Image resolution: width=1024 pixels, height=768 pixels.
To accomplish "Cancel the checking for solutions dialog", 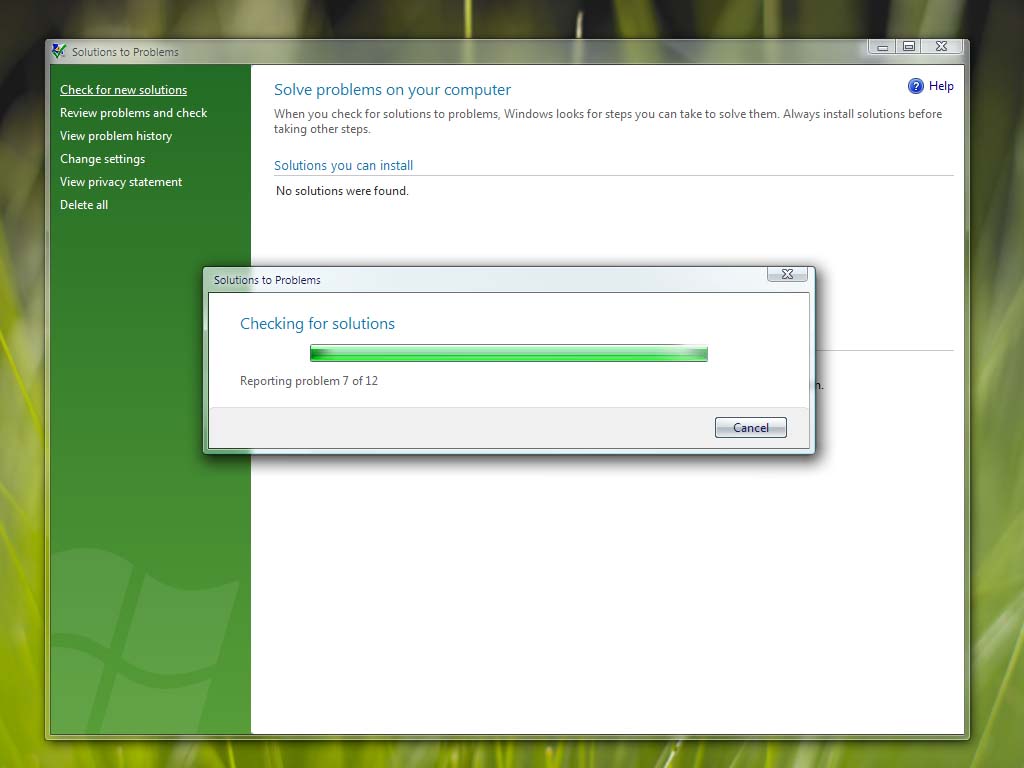I will click(750, 427).
